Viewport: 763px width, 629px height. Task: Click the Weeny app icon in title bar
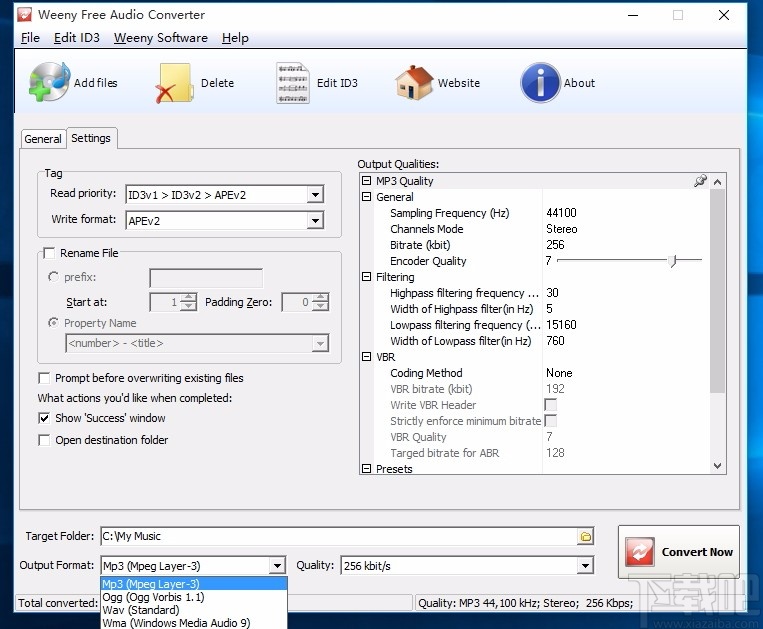(x=24, y=15)
